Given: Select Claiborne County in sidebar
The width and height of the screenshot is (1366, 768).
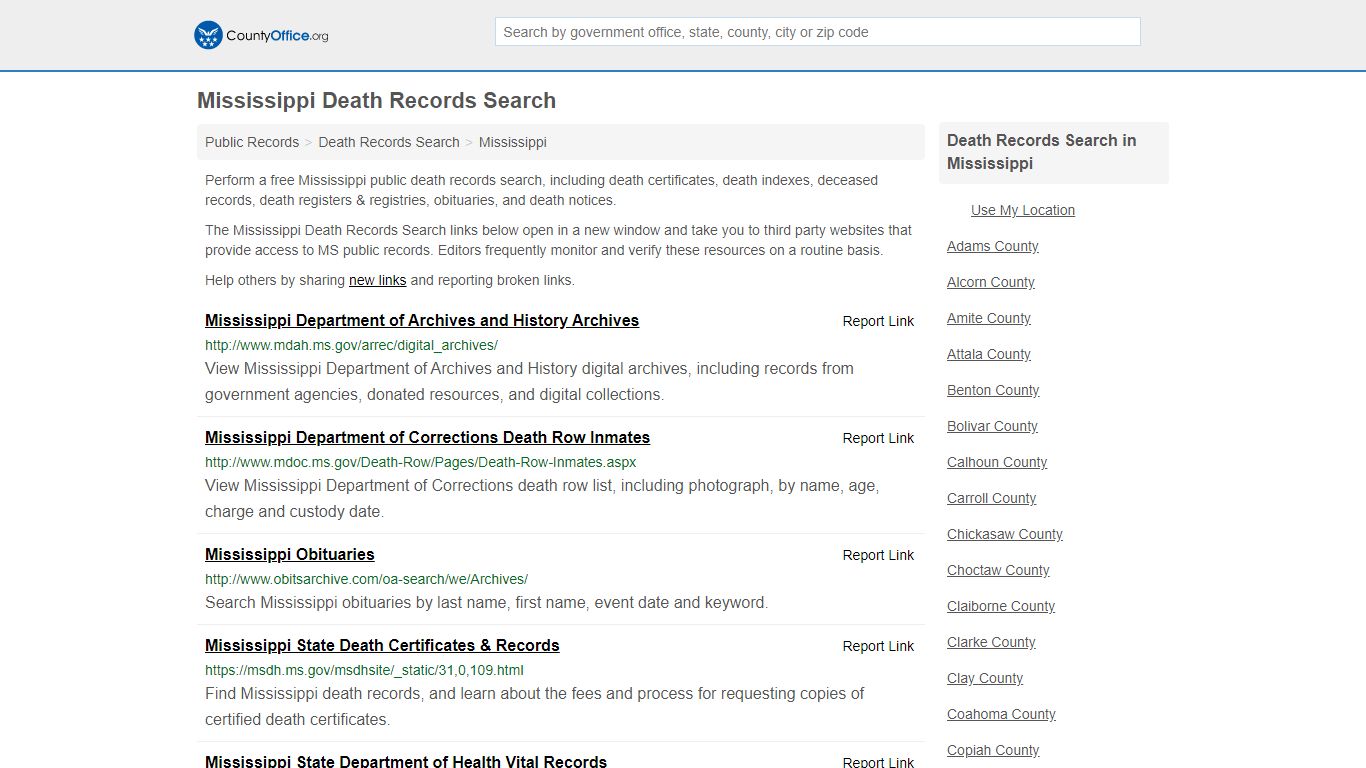Looking at the screenshot, I should [x=1001, y=606].
